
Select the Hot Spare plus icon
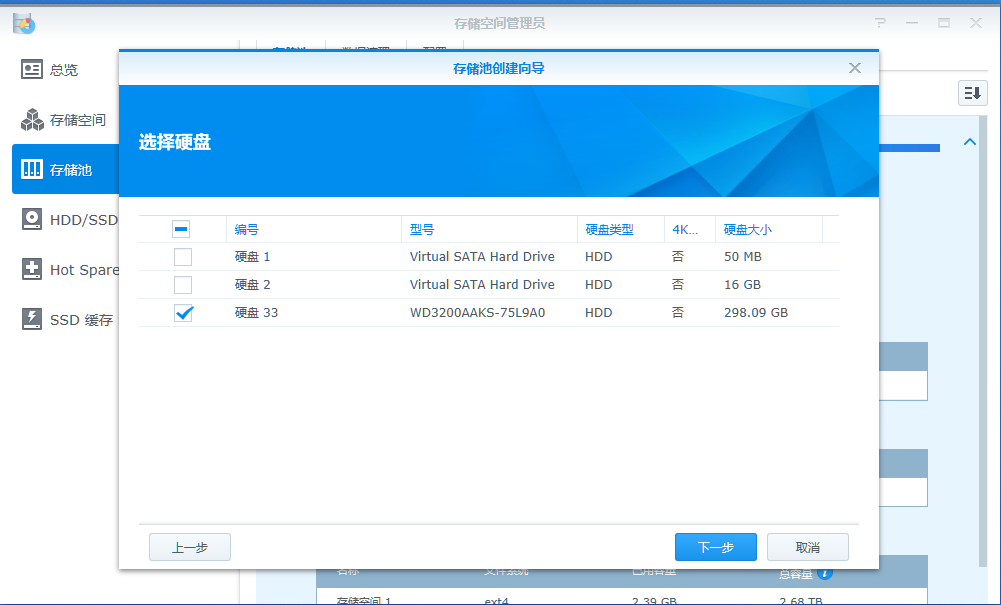pos(31,269)
